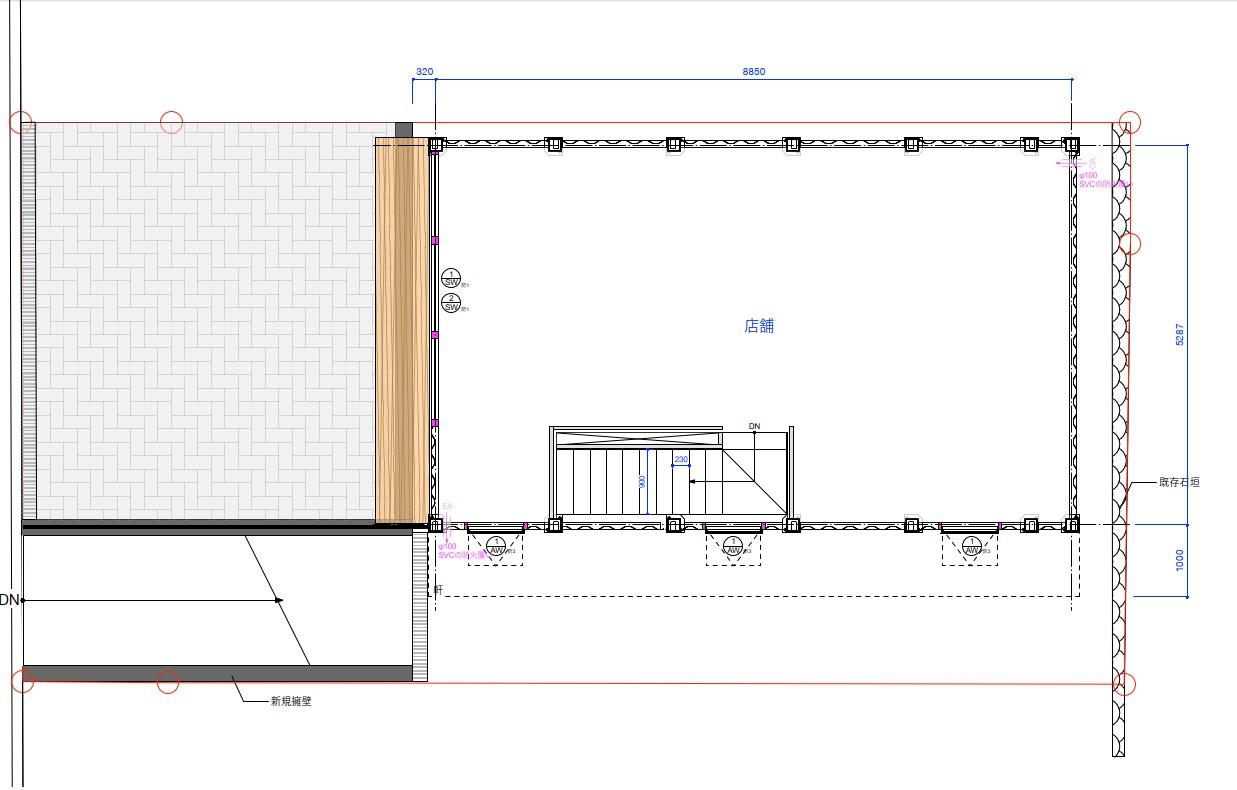Select the red circle at bottom-right site corner

[x=1125, y=684]
